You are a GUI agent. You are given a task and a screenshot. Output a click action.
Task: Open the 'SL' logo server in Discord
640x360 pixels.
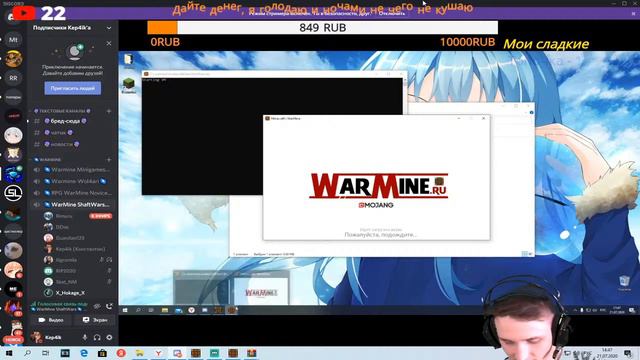click(13, 193)
